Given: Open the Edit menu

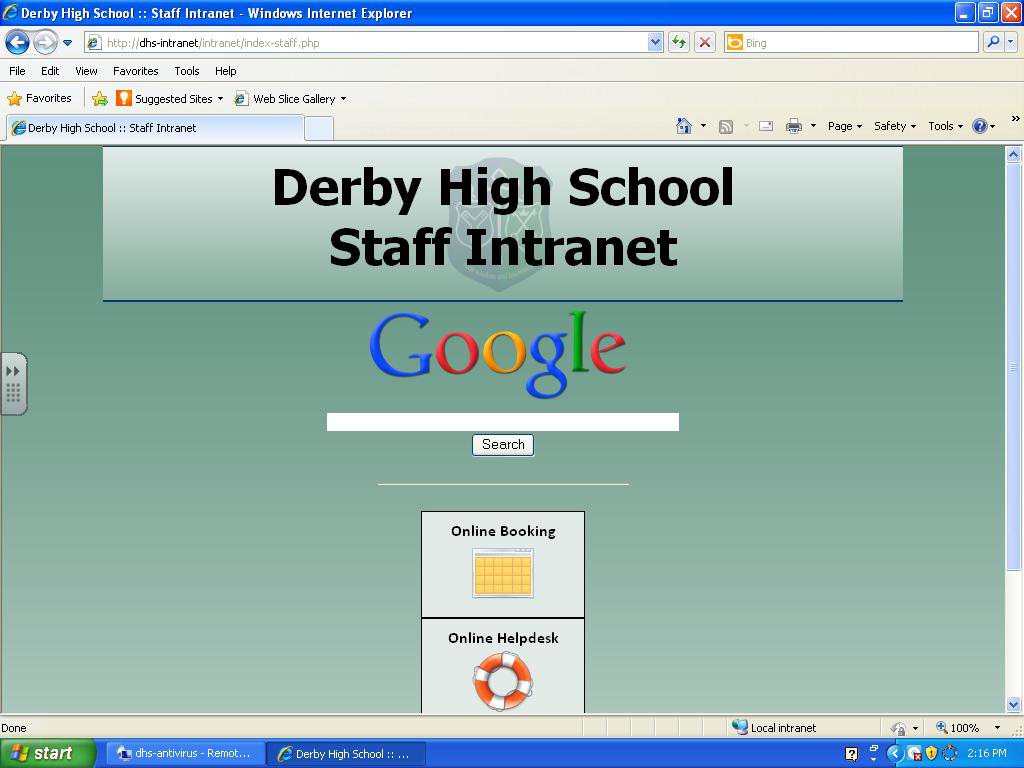Looking at the screenshot, I should [x=50, y=71].
